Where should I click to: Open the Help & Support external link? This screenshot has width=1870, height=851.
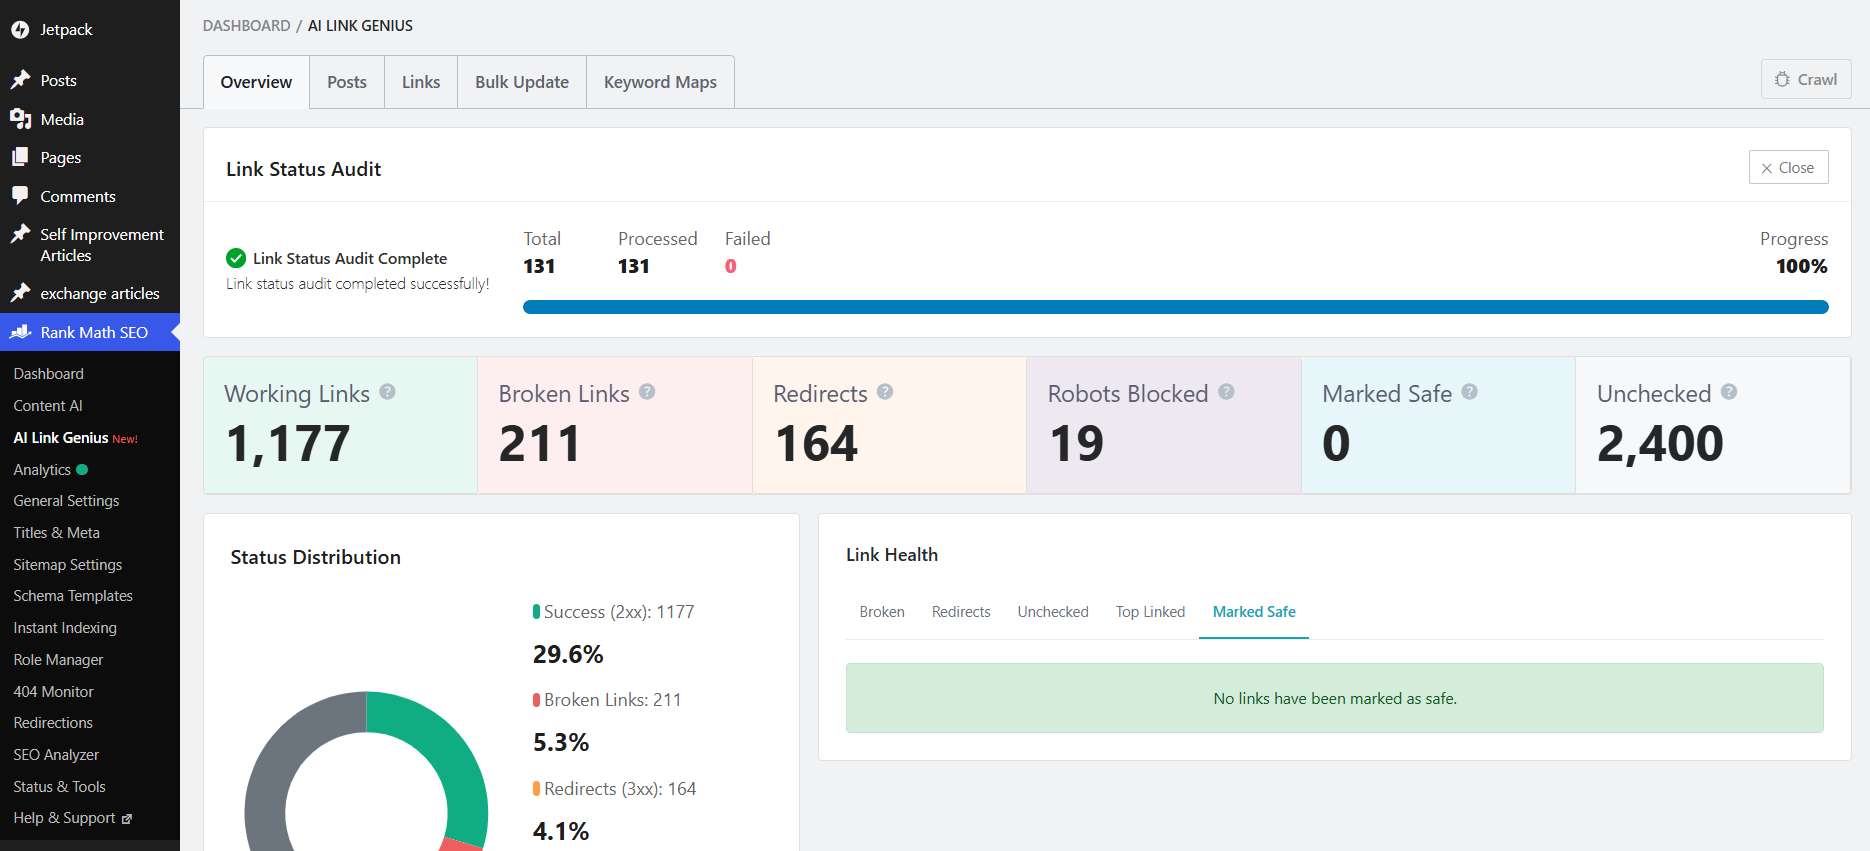pos(72,818)
